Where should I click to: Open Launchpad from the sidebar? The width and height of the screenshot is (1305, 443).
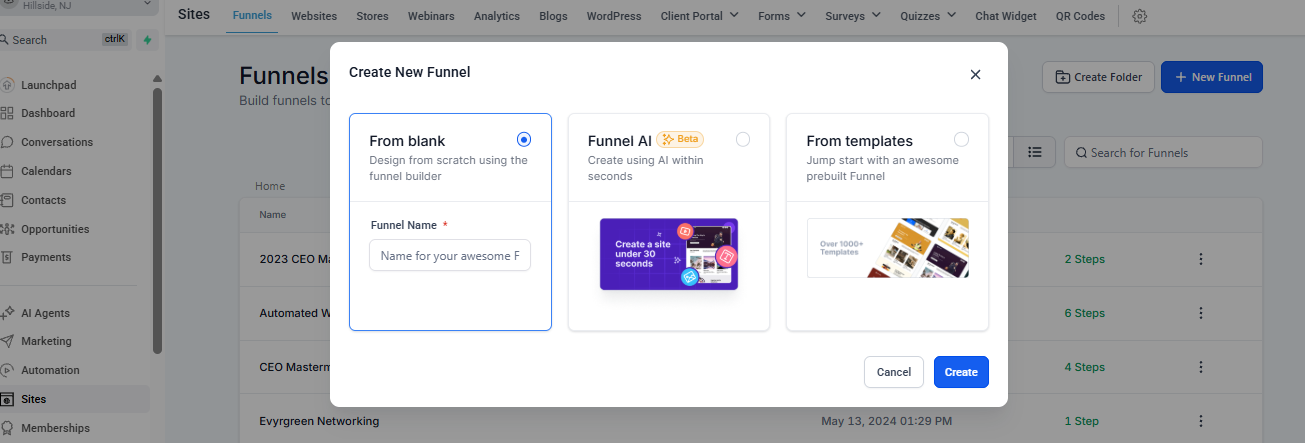click(x=48, y=85)
